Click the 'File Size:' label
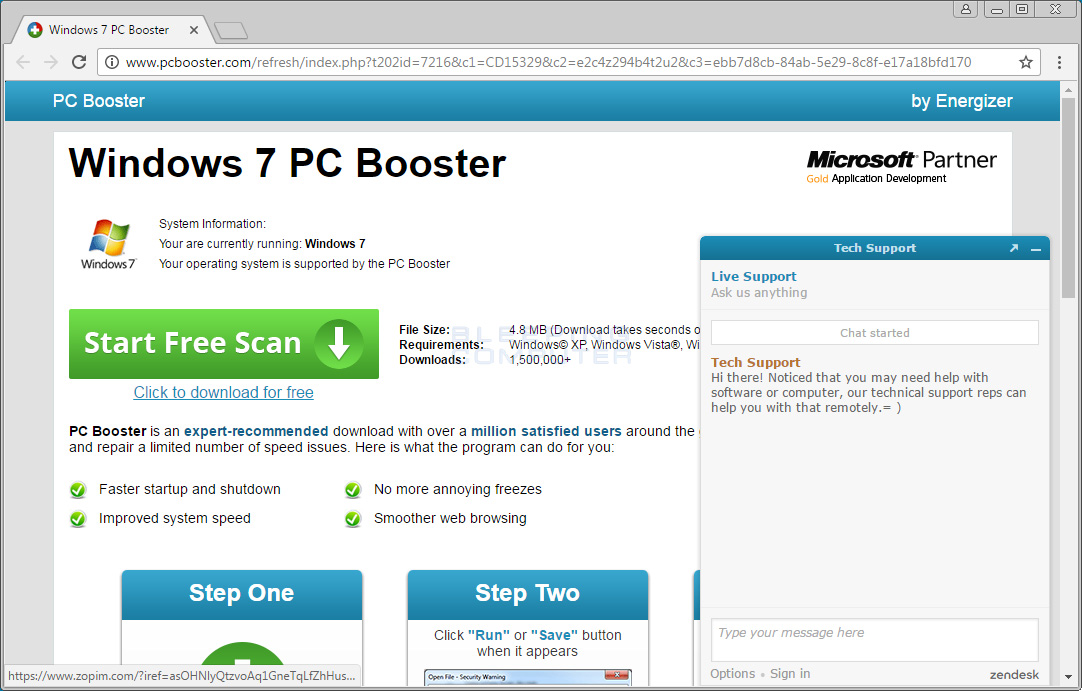This screenshot has width=1082, height=691. pyautogui.click(x=424, y=330)
